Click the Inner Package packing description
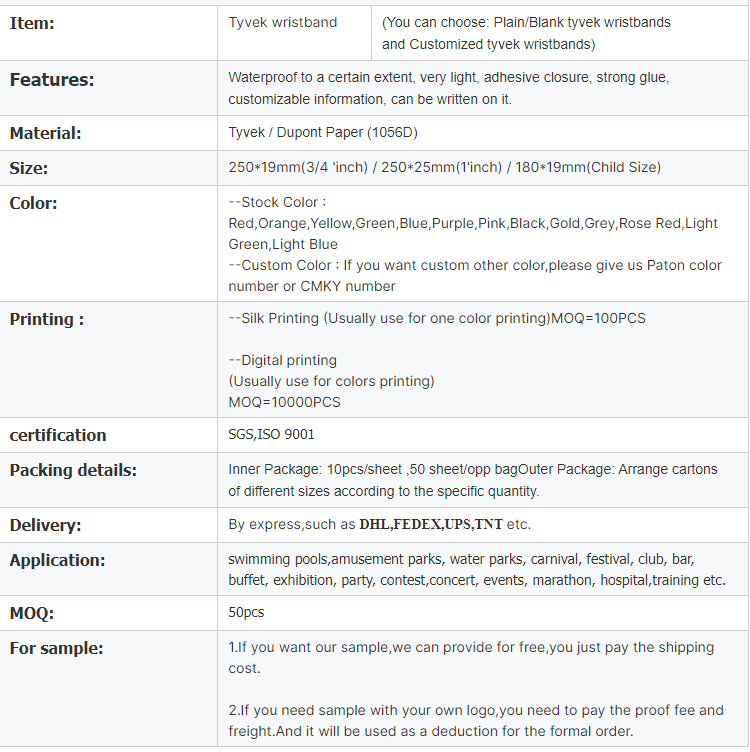750x752 pixels. pos(473,480)
